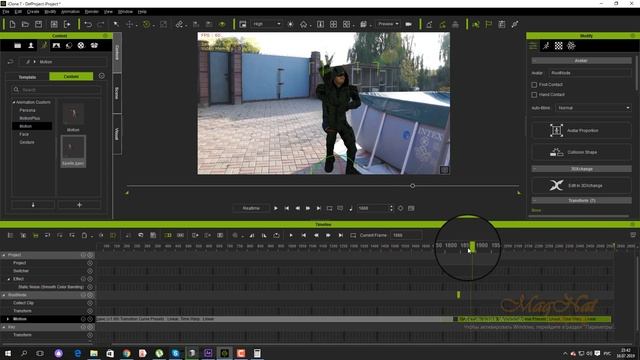Collapse the Effect track in timeline
Viewport: 640px width, 360px height.
pyautogui.click(x=9, y=279)
